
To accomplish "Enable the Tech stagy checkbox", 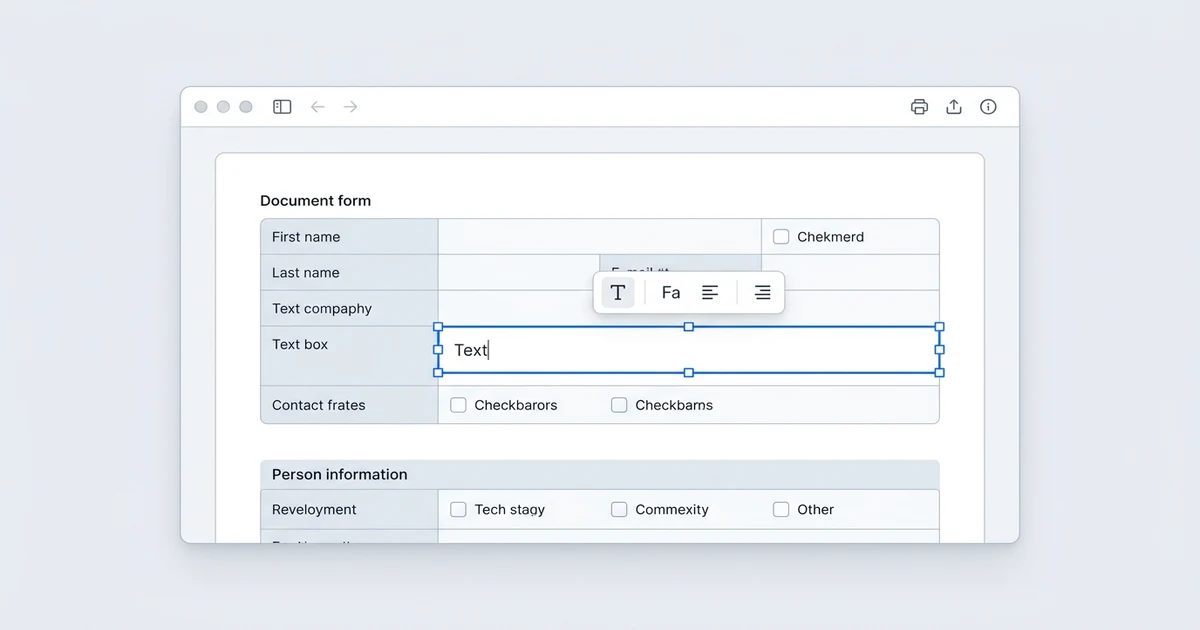I will 458,509.
